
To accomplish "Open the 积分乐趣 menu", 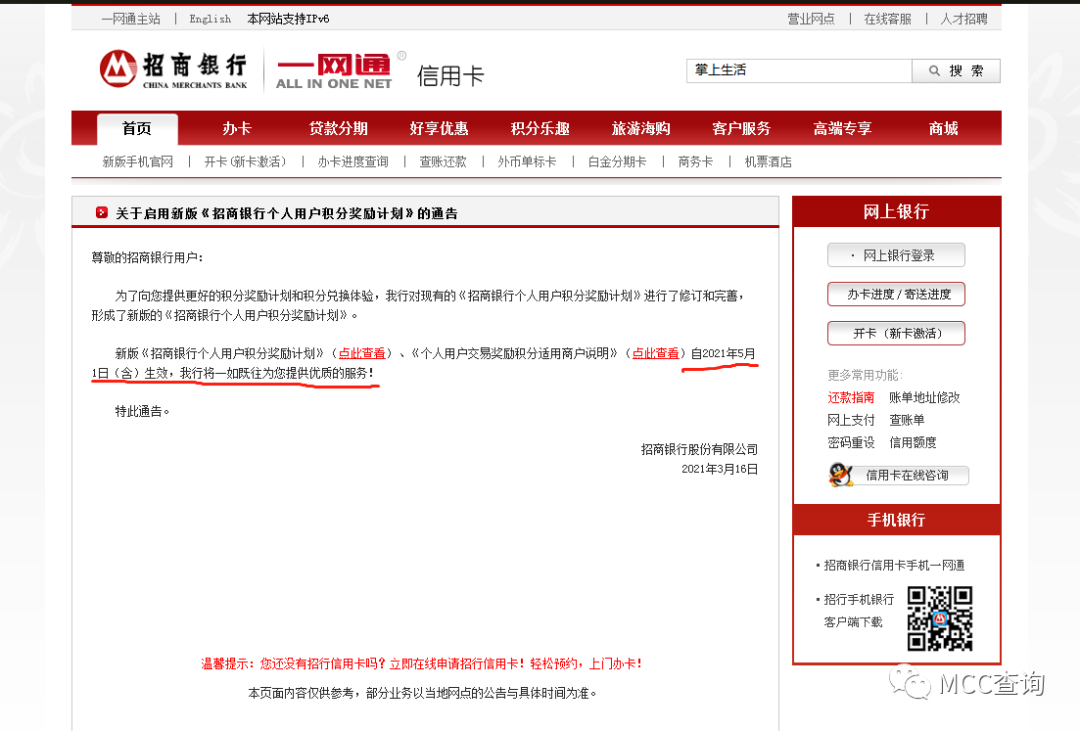I will [x=540, y=129].
